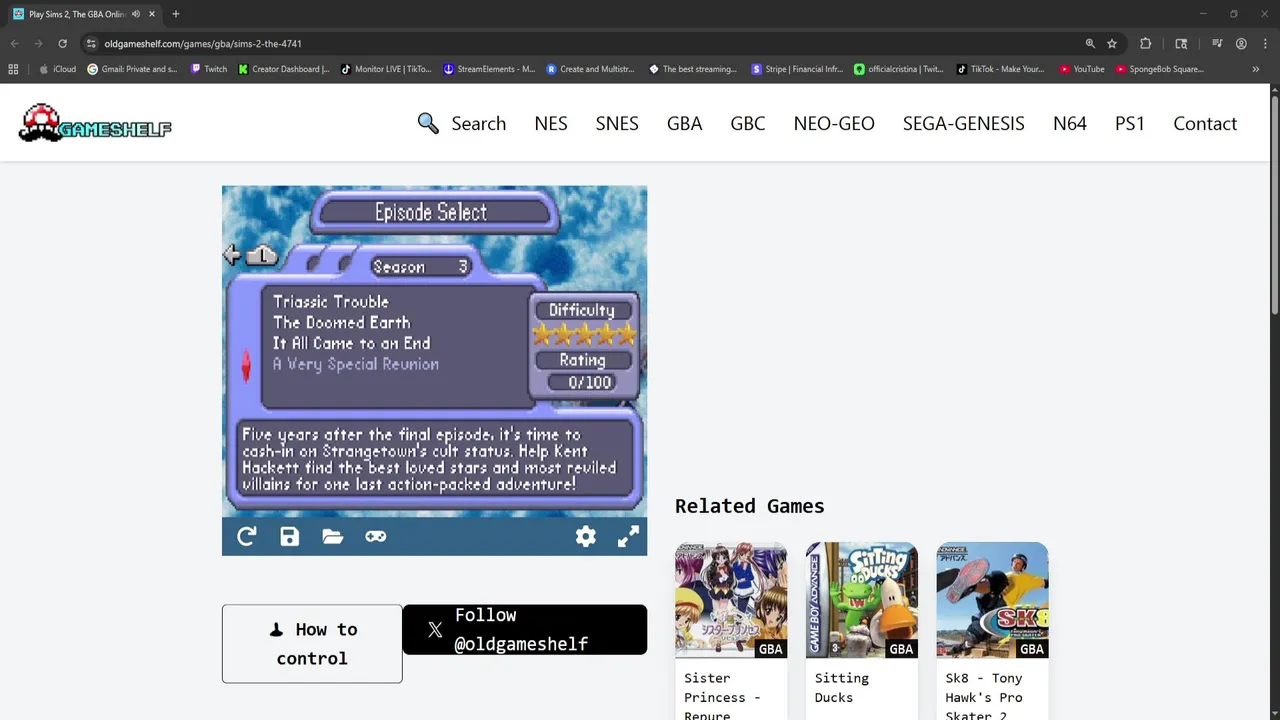View site information icon in address bar
The height and width of the screenshot is (720, 1280).
[91, 44]
